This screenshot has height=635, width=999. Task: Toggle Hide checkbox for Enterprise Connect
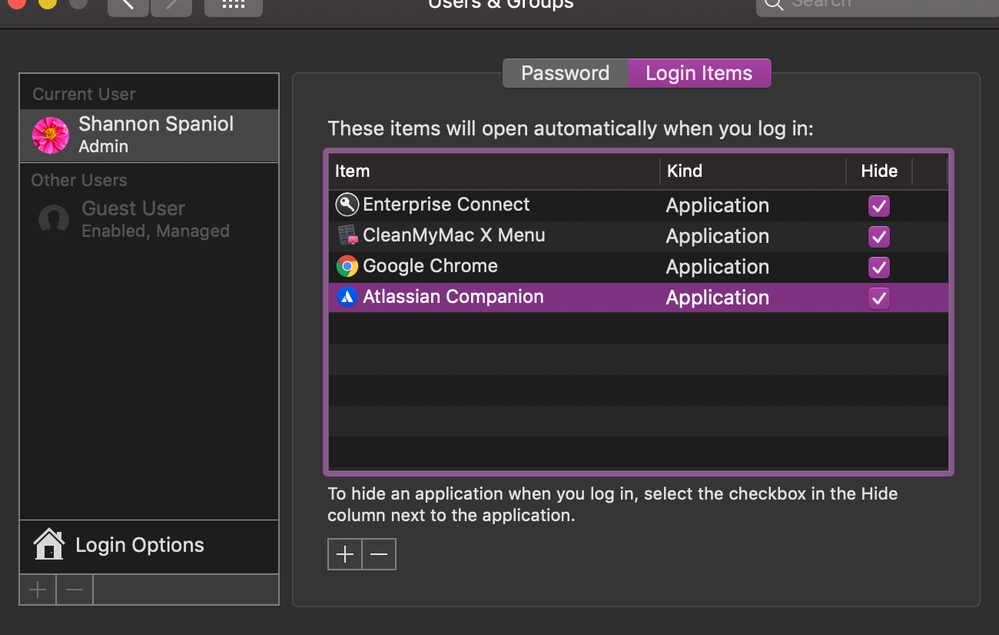click(879, 206)
